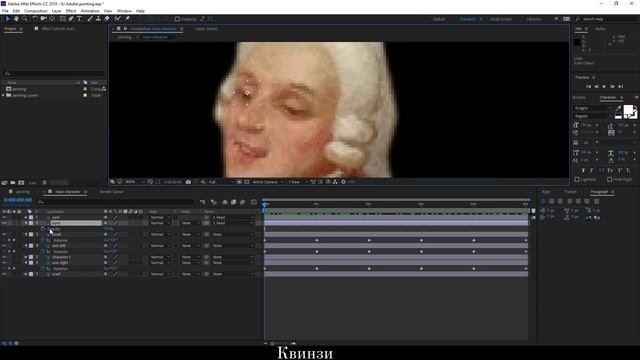
Task: Select the Rectangle shape tool
Action: tap(62, 19)
